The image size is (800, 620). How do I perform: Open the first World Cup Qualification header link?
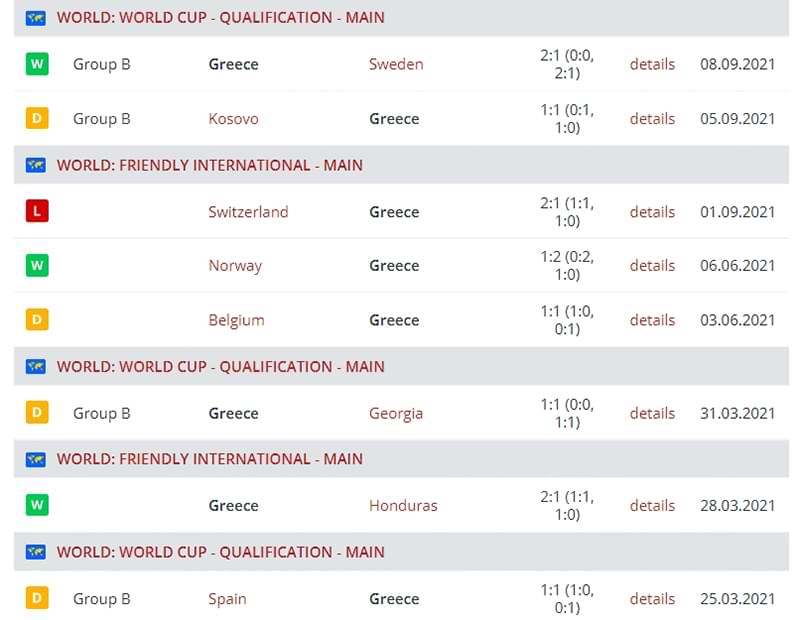tap(220, 17)
